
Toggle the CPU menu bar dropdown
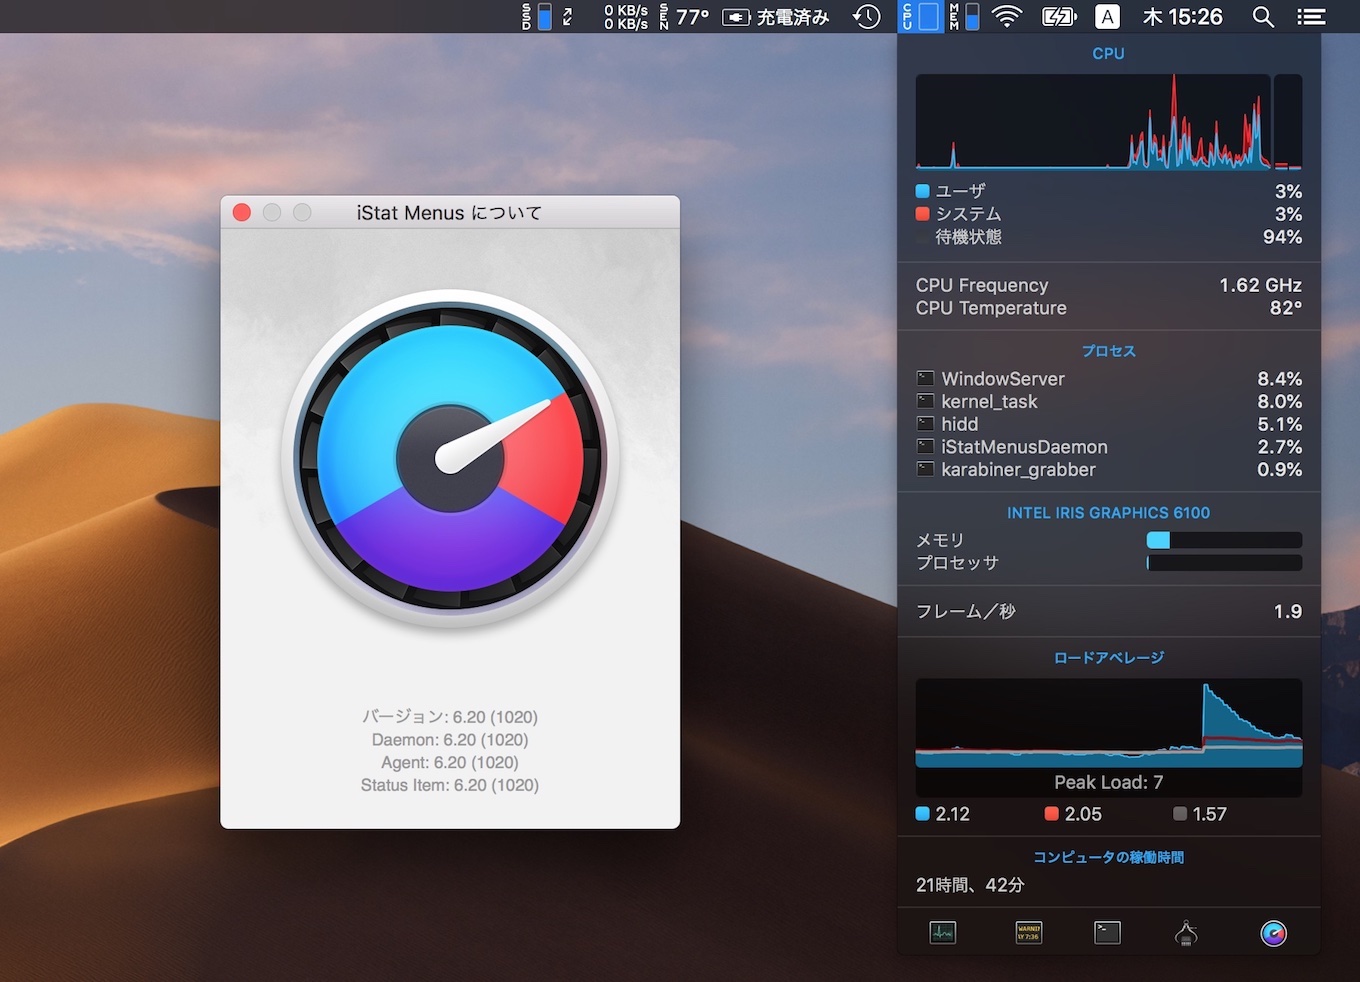920,16
